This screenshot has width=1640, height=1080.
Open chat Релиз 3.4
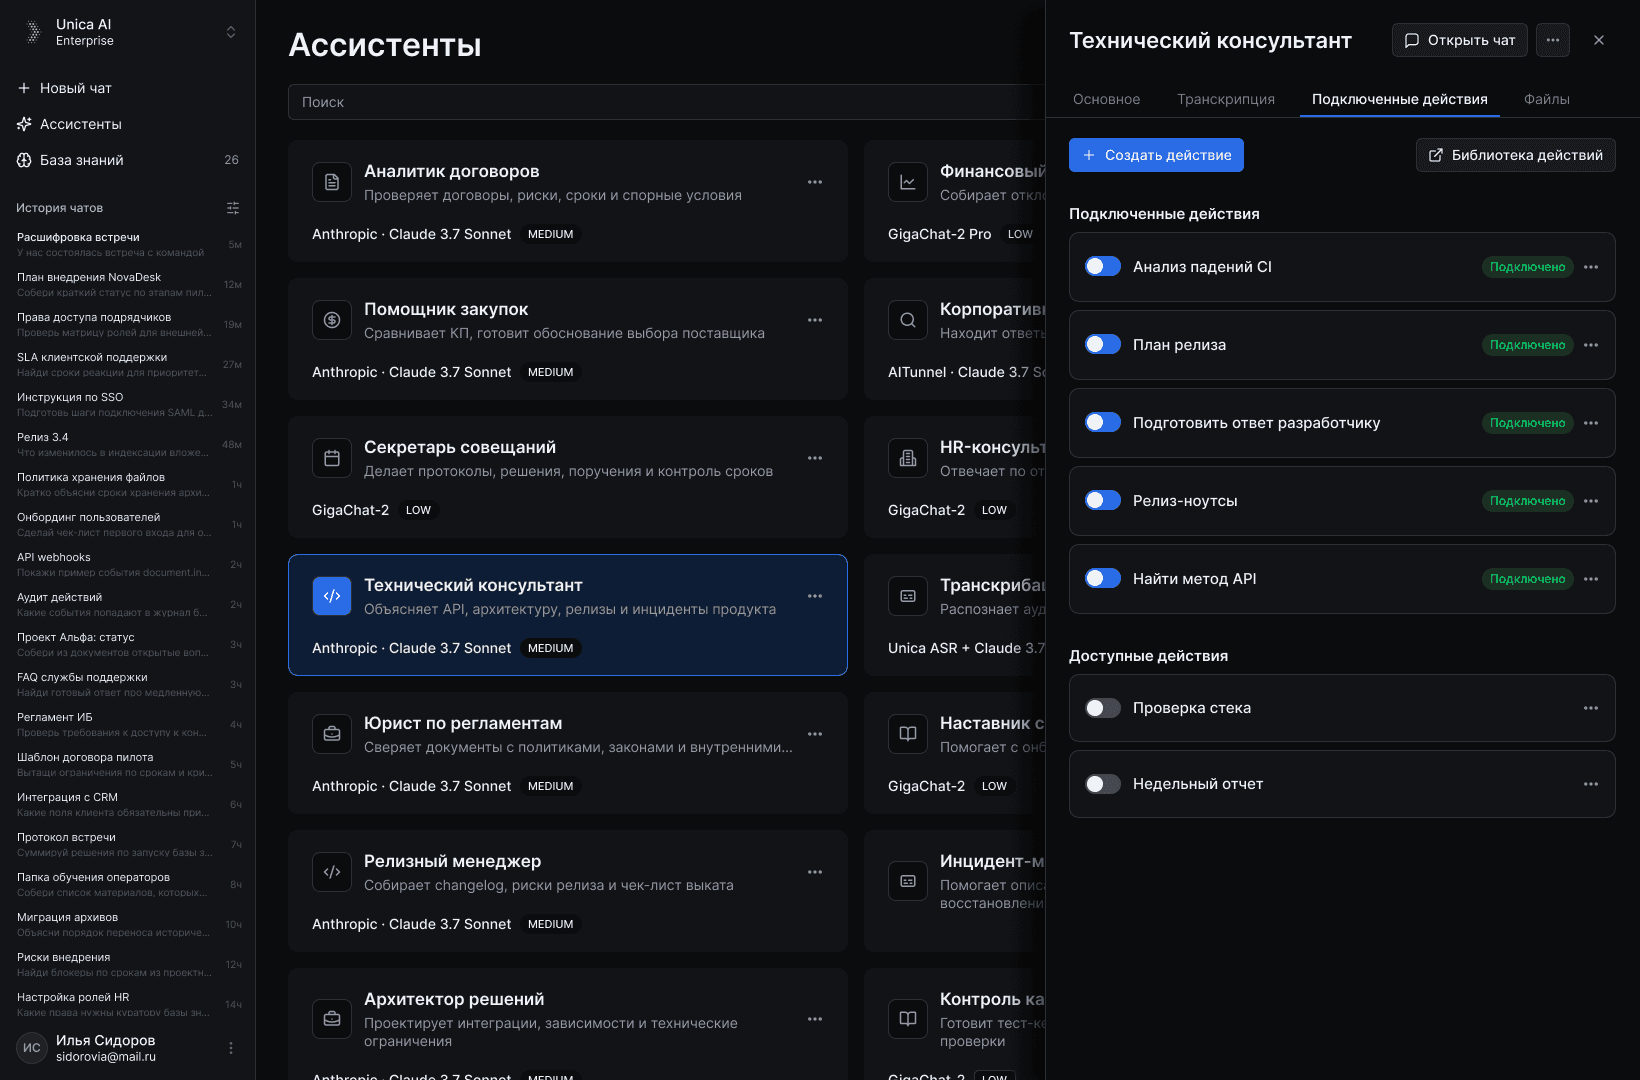[127, 444]
